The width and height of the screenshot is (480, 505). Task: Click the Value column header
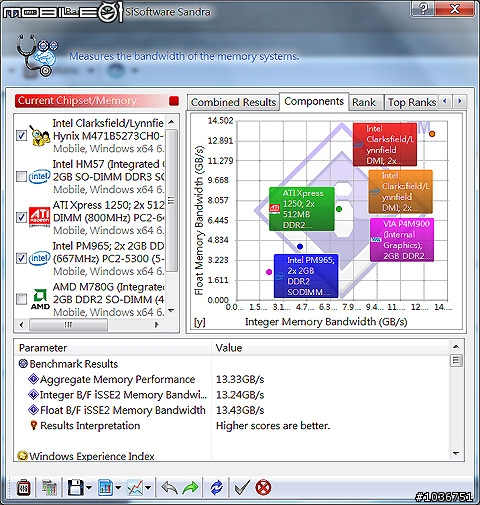pos(330,348)
